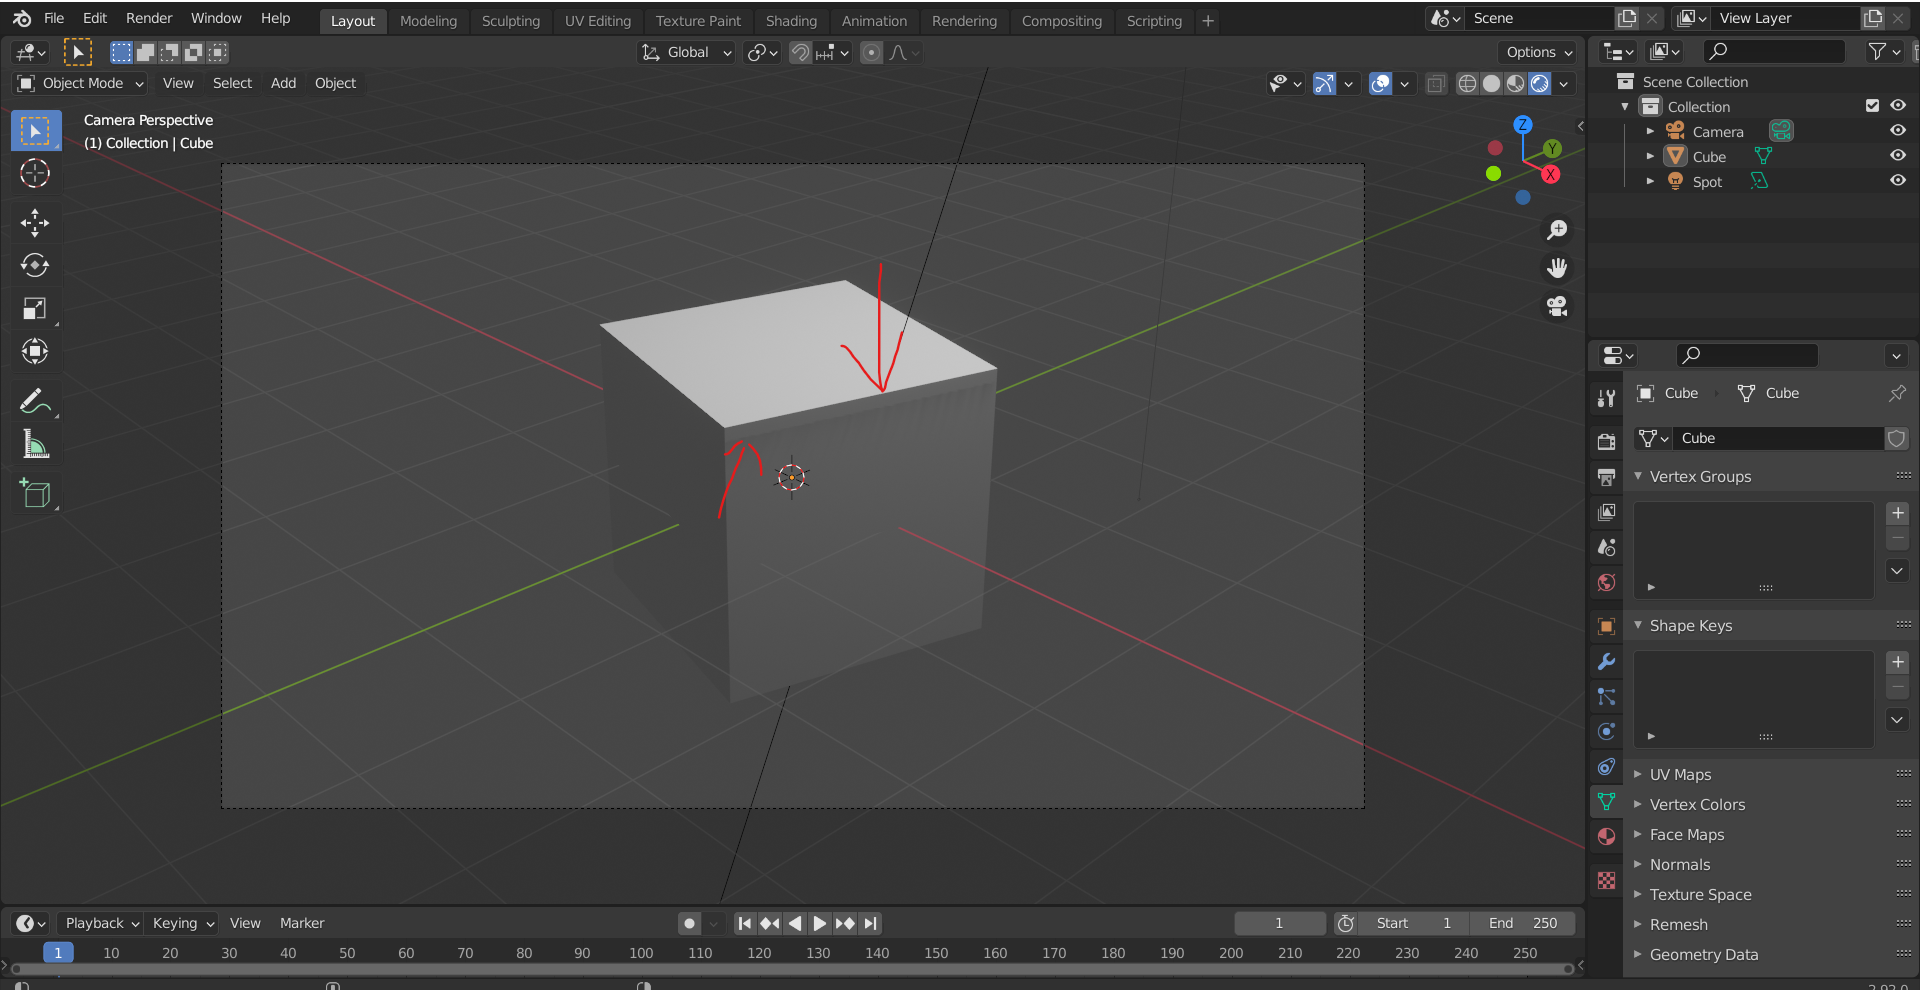Switch to the Sculpting workspace tab
The height and width of the screenshot is (990, 1920).
click(x=510, y=20)
